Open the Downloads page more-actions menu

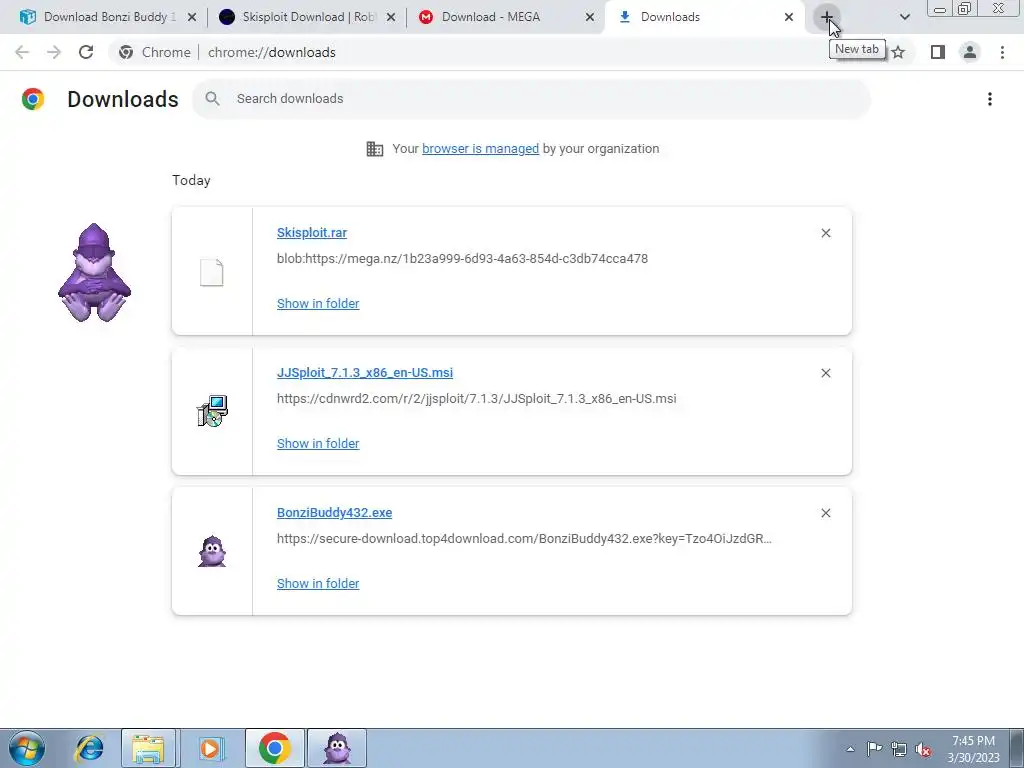click(x=990, y=99)
